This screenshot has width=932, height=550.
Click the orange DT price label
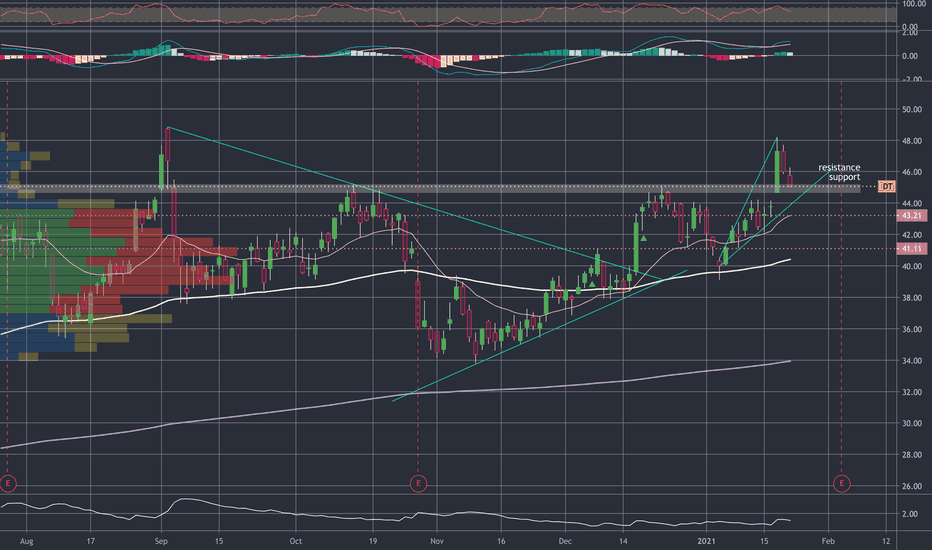(886, 187)
